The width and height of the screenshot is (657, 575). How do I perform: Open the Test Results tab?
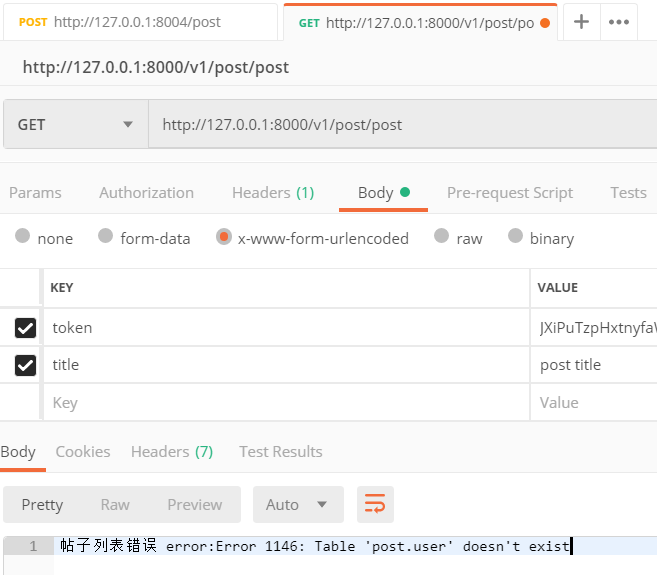pos(280,452)
